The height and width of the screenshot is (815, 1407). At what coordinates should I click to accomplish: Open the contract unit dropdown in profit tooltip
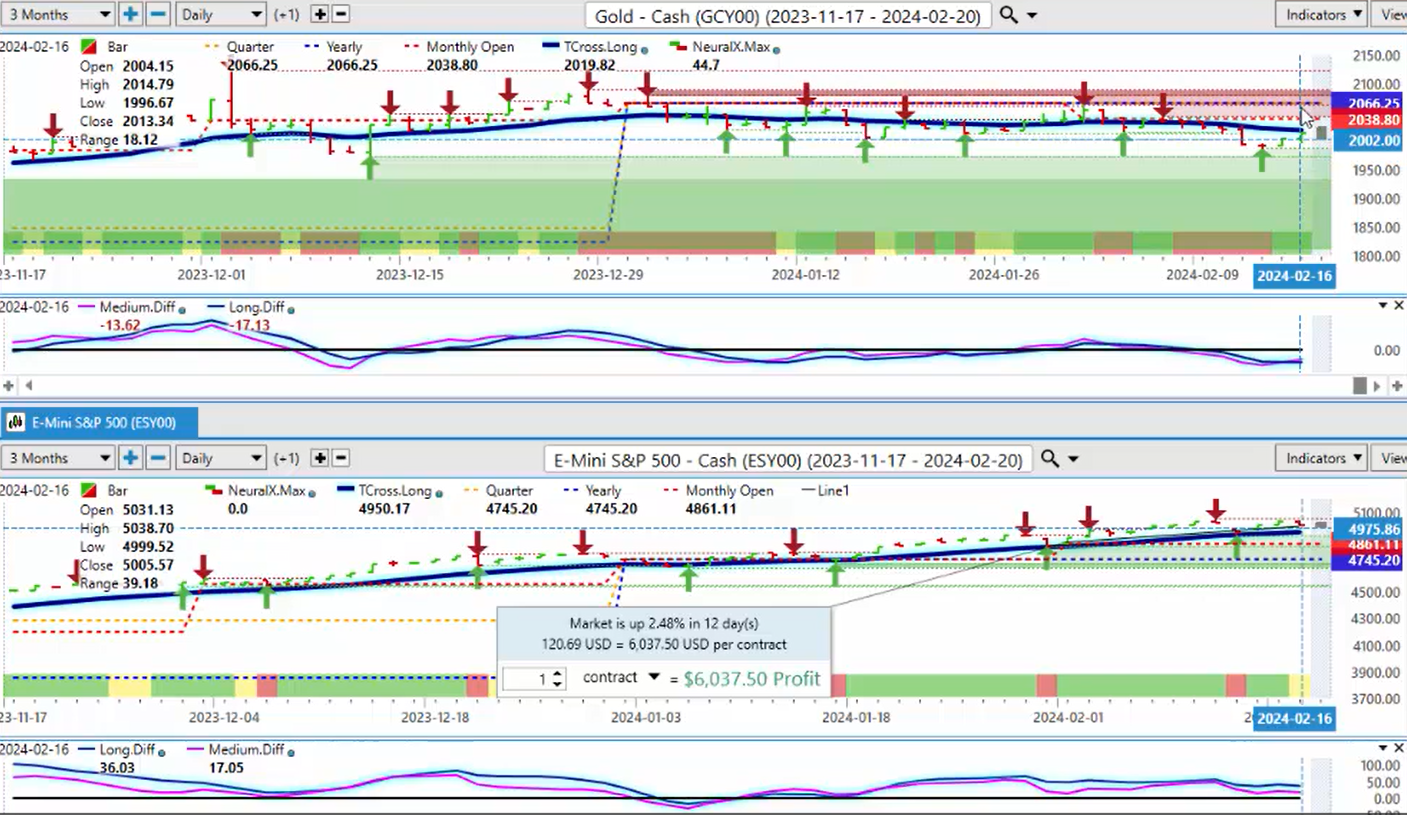point(654,677)
